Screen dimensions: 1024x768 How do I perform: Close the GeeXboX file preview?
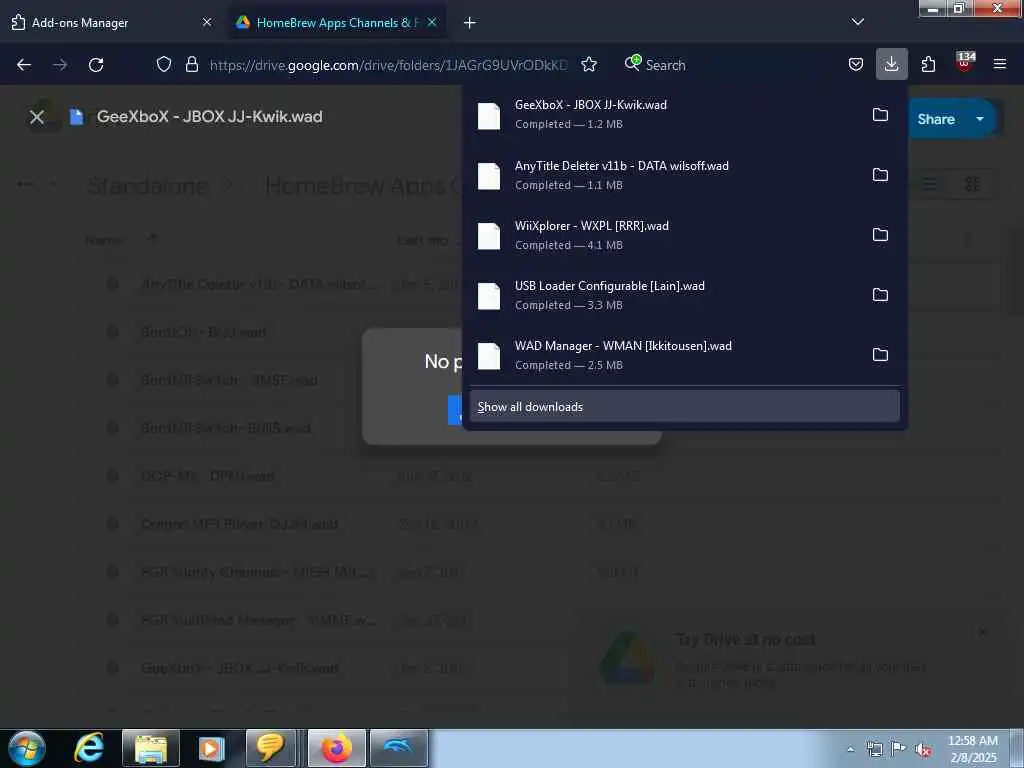pyautogui.click(x=37, y=118)
